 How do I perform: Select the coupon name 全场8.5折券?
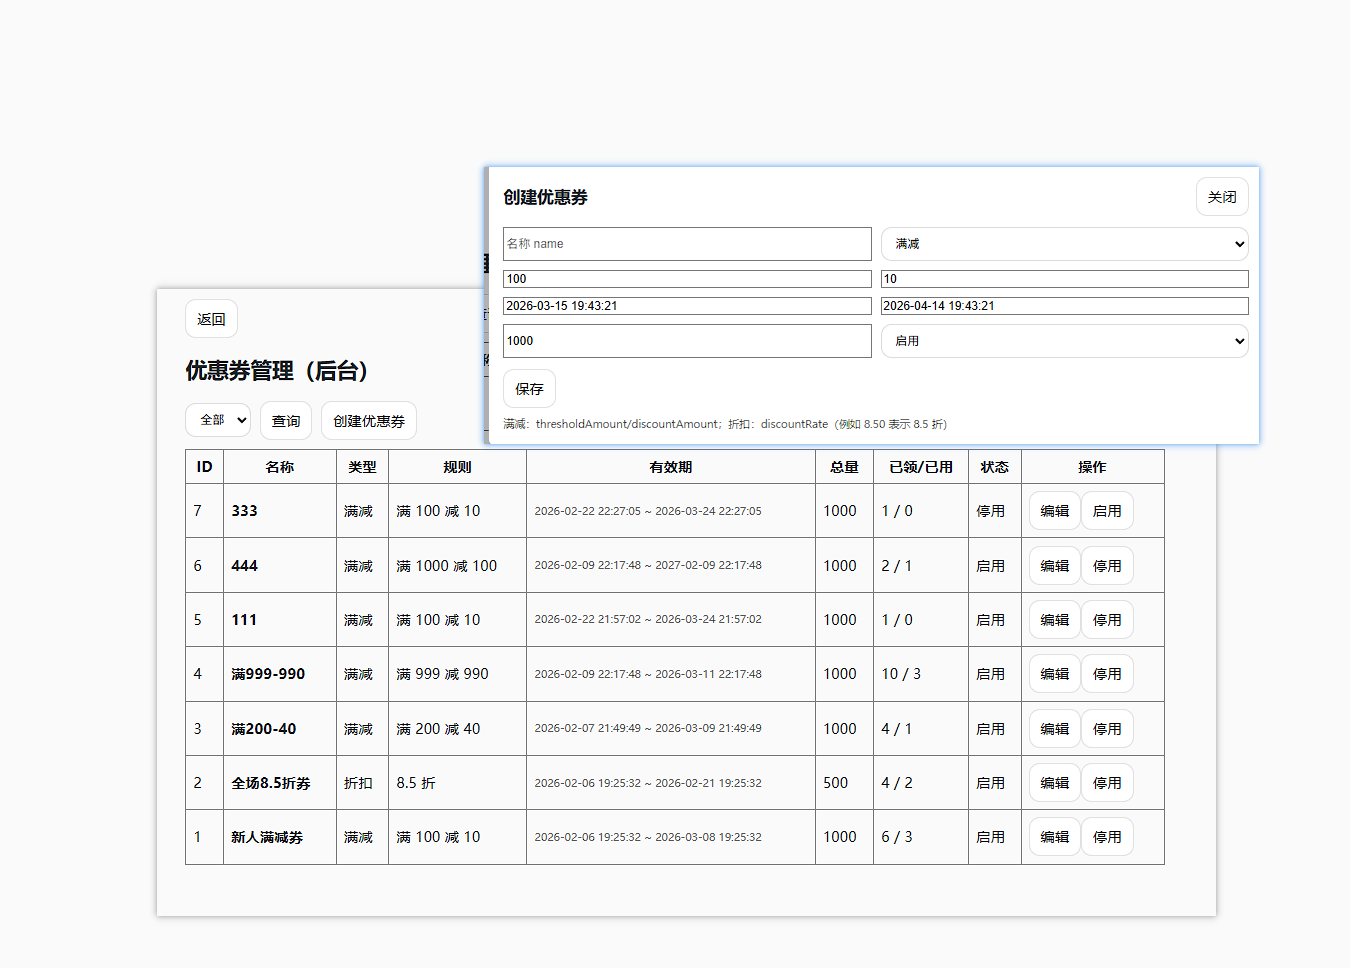(x=271, y=783)
